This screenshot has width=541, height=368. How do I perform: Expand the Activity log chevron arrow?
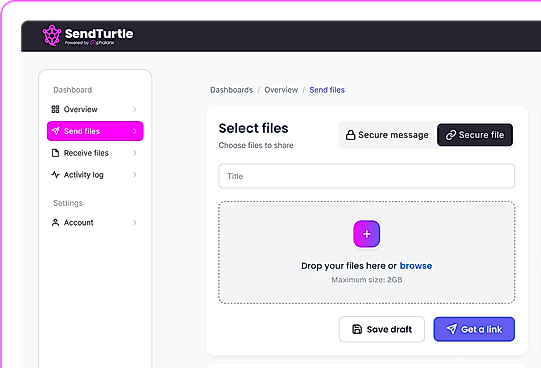[135, 175]
